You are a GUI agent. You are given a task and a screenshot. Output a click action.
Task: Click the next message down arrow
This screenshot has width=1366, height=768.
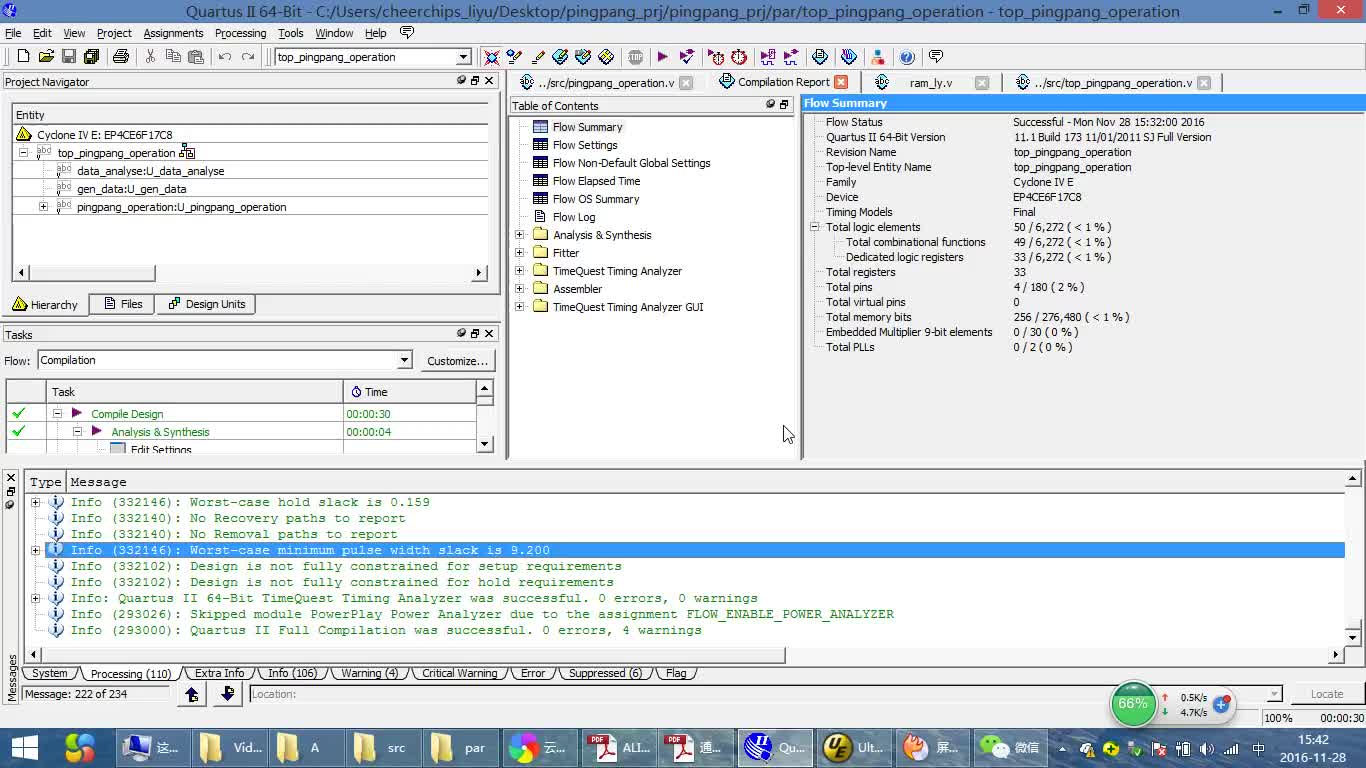228,694
